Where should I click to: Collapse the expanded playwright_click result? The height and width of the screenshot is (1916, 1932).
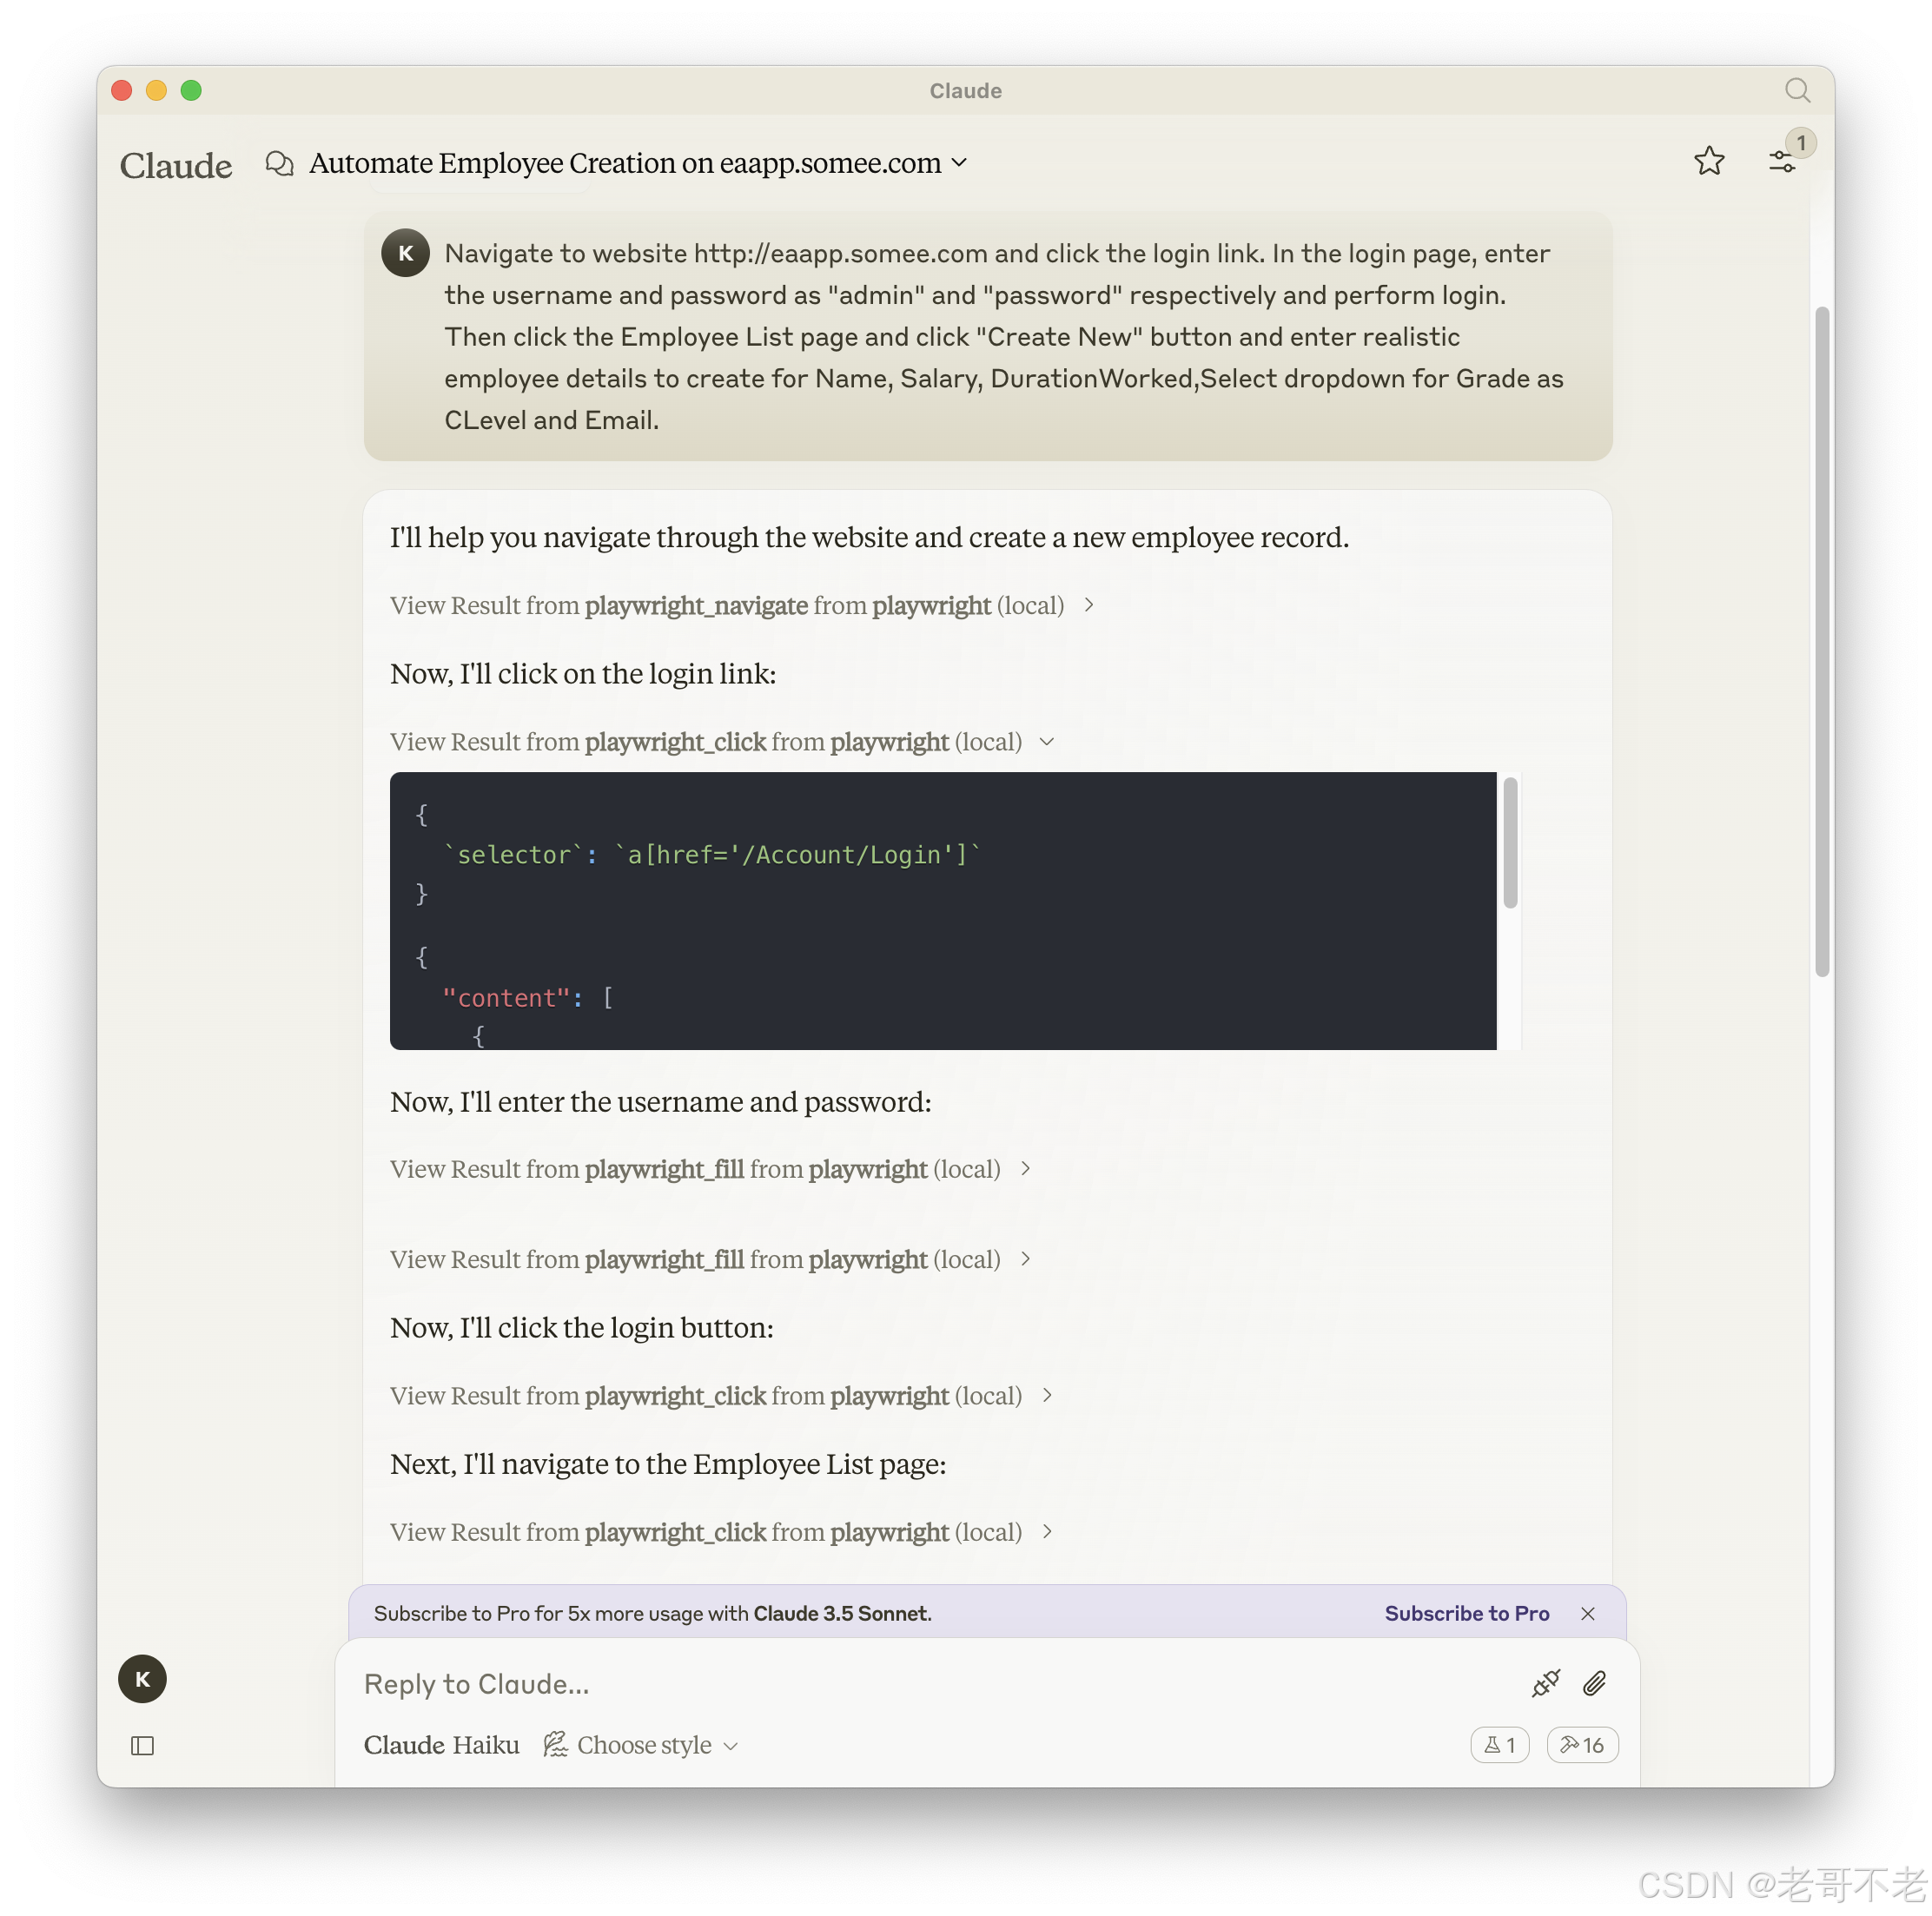[x=1047, y=742]
